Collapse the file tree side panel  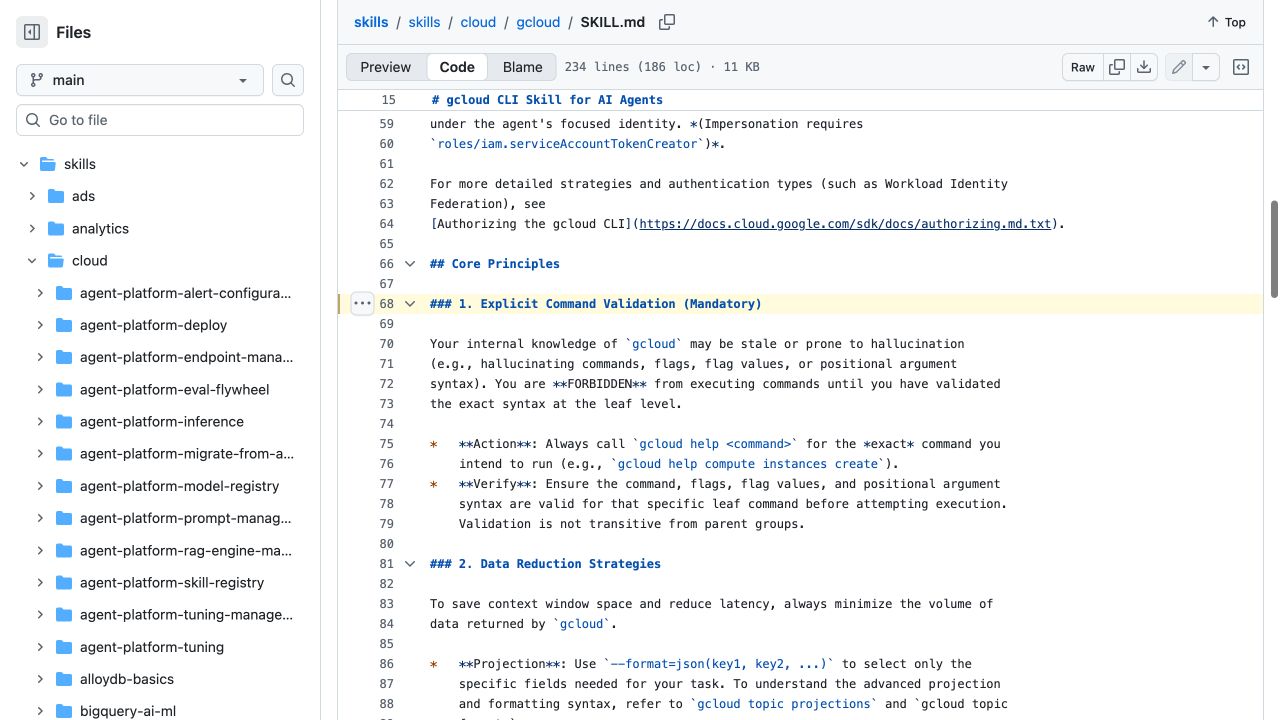32,32
